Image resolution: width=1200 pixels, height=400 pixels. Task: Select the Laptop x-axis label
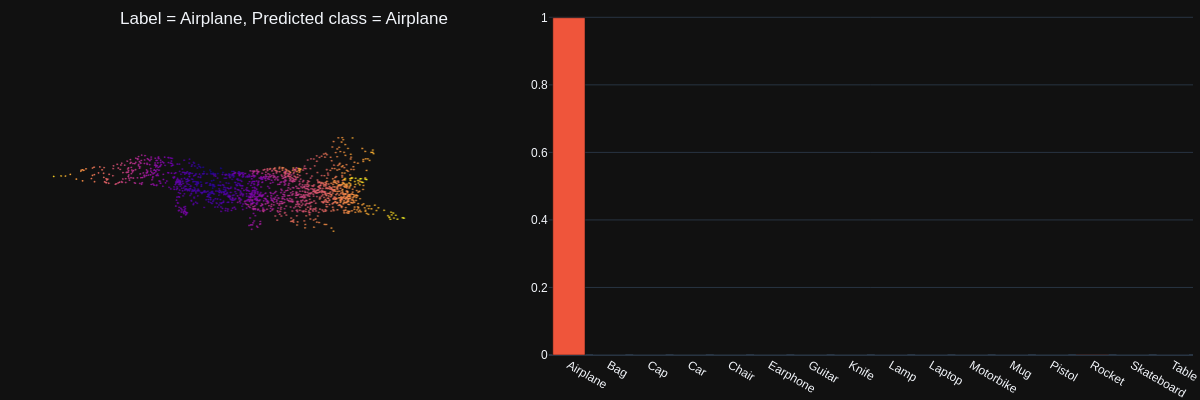click(x=946, y=373)
